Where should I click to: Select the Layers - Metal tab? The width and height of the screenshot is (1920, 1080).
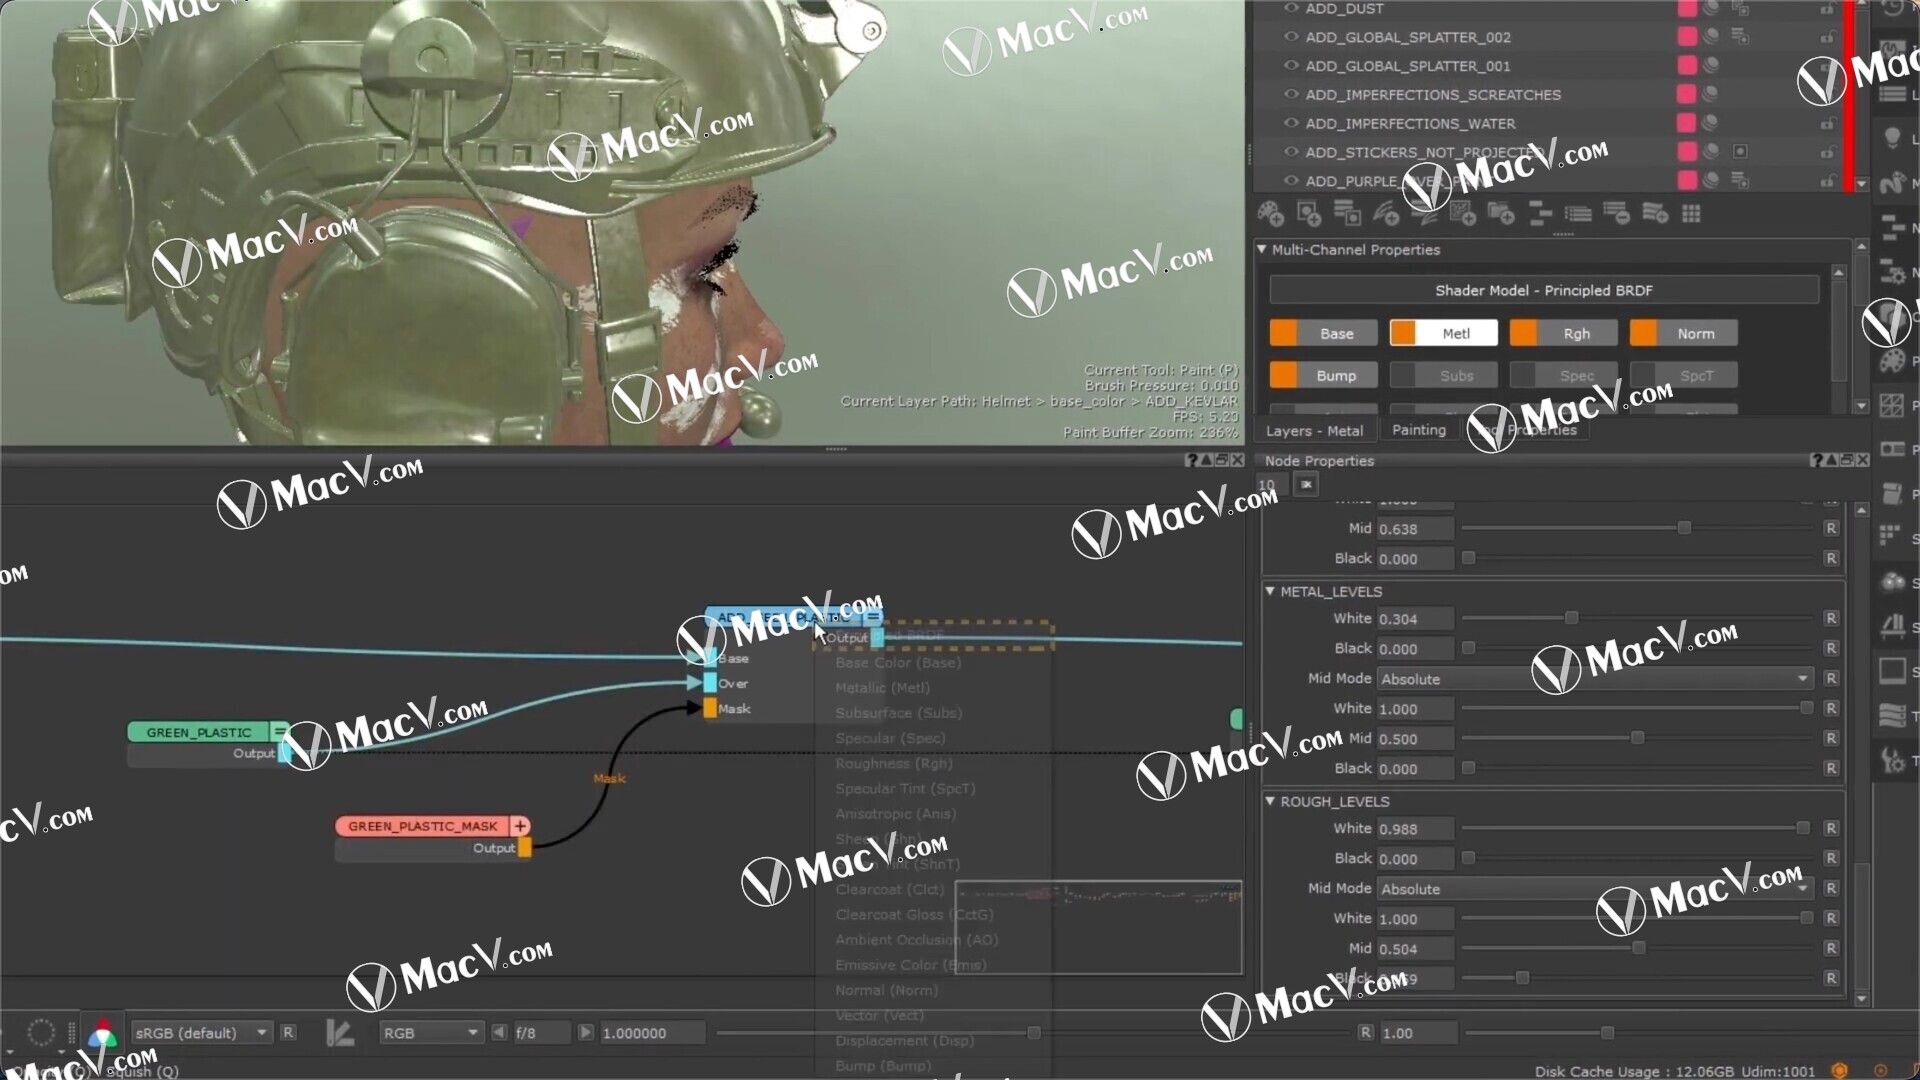tap(1315, 429)
